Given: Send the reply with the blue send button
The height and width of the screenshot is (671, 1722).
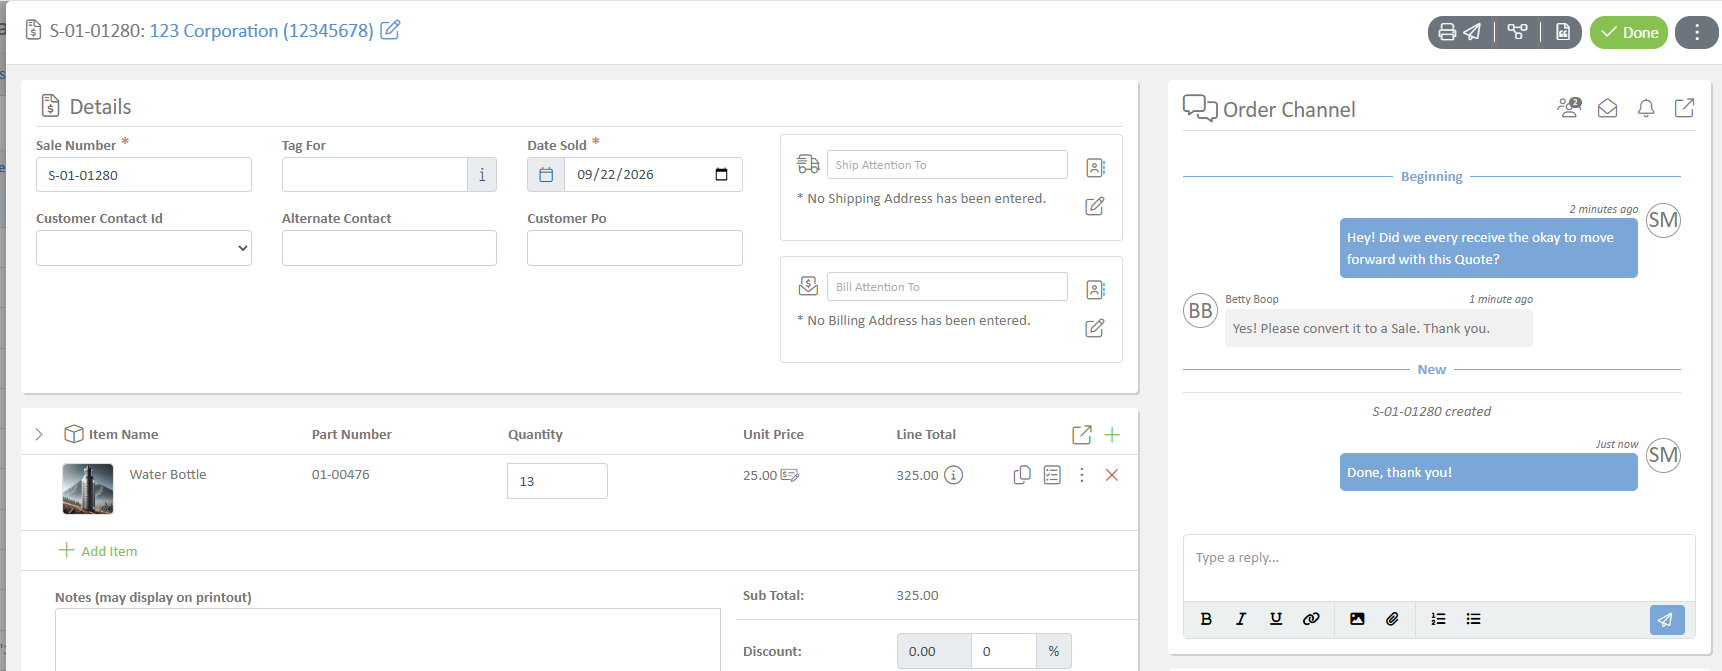Looking at the screenshot, I should point(1667,620).
